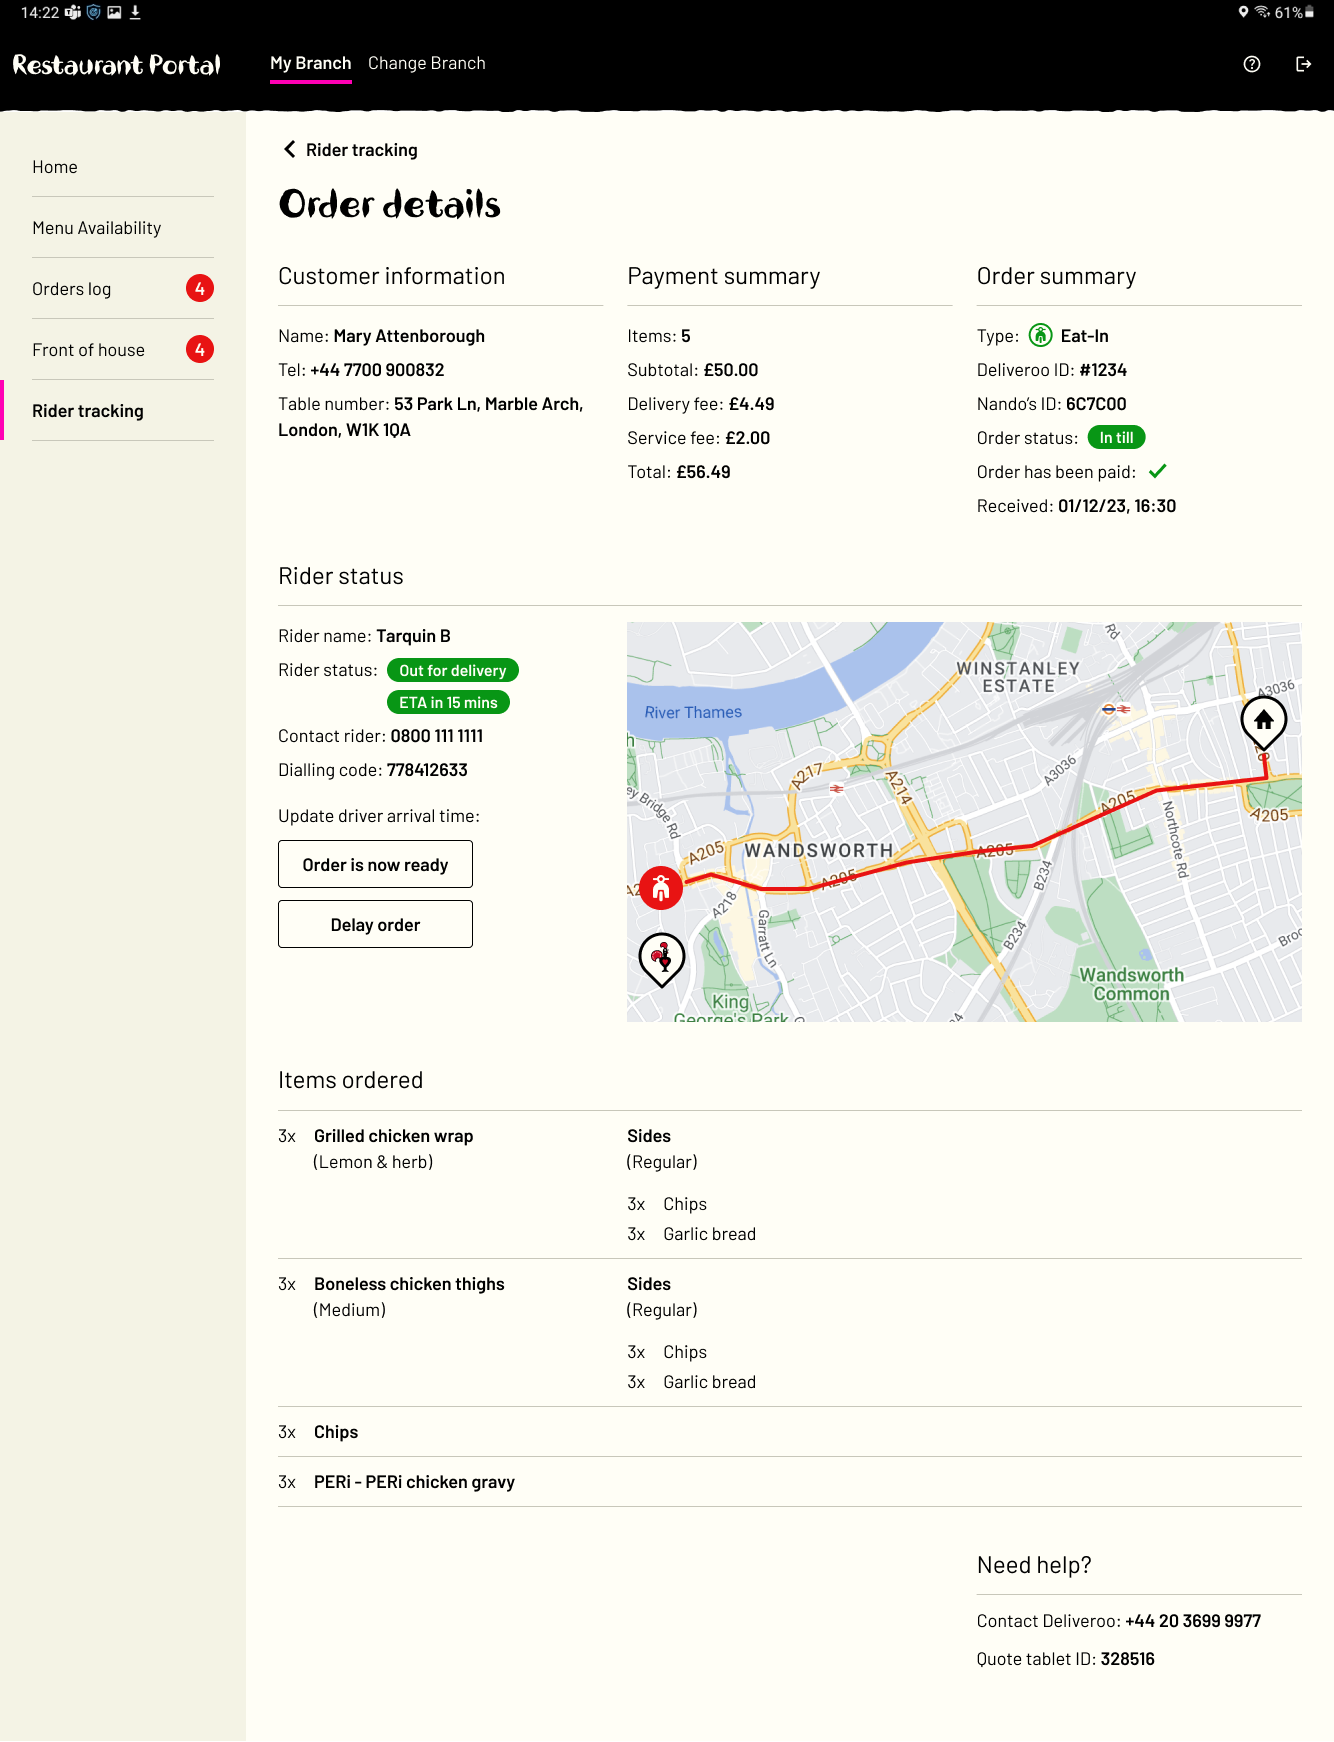
Task: Click Deliveroo ID #1234
Action: click(1103, 370)
